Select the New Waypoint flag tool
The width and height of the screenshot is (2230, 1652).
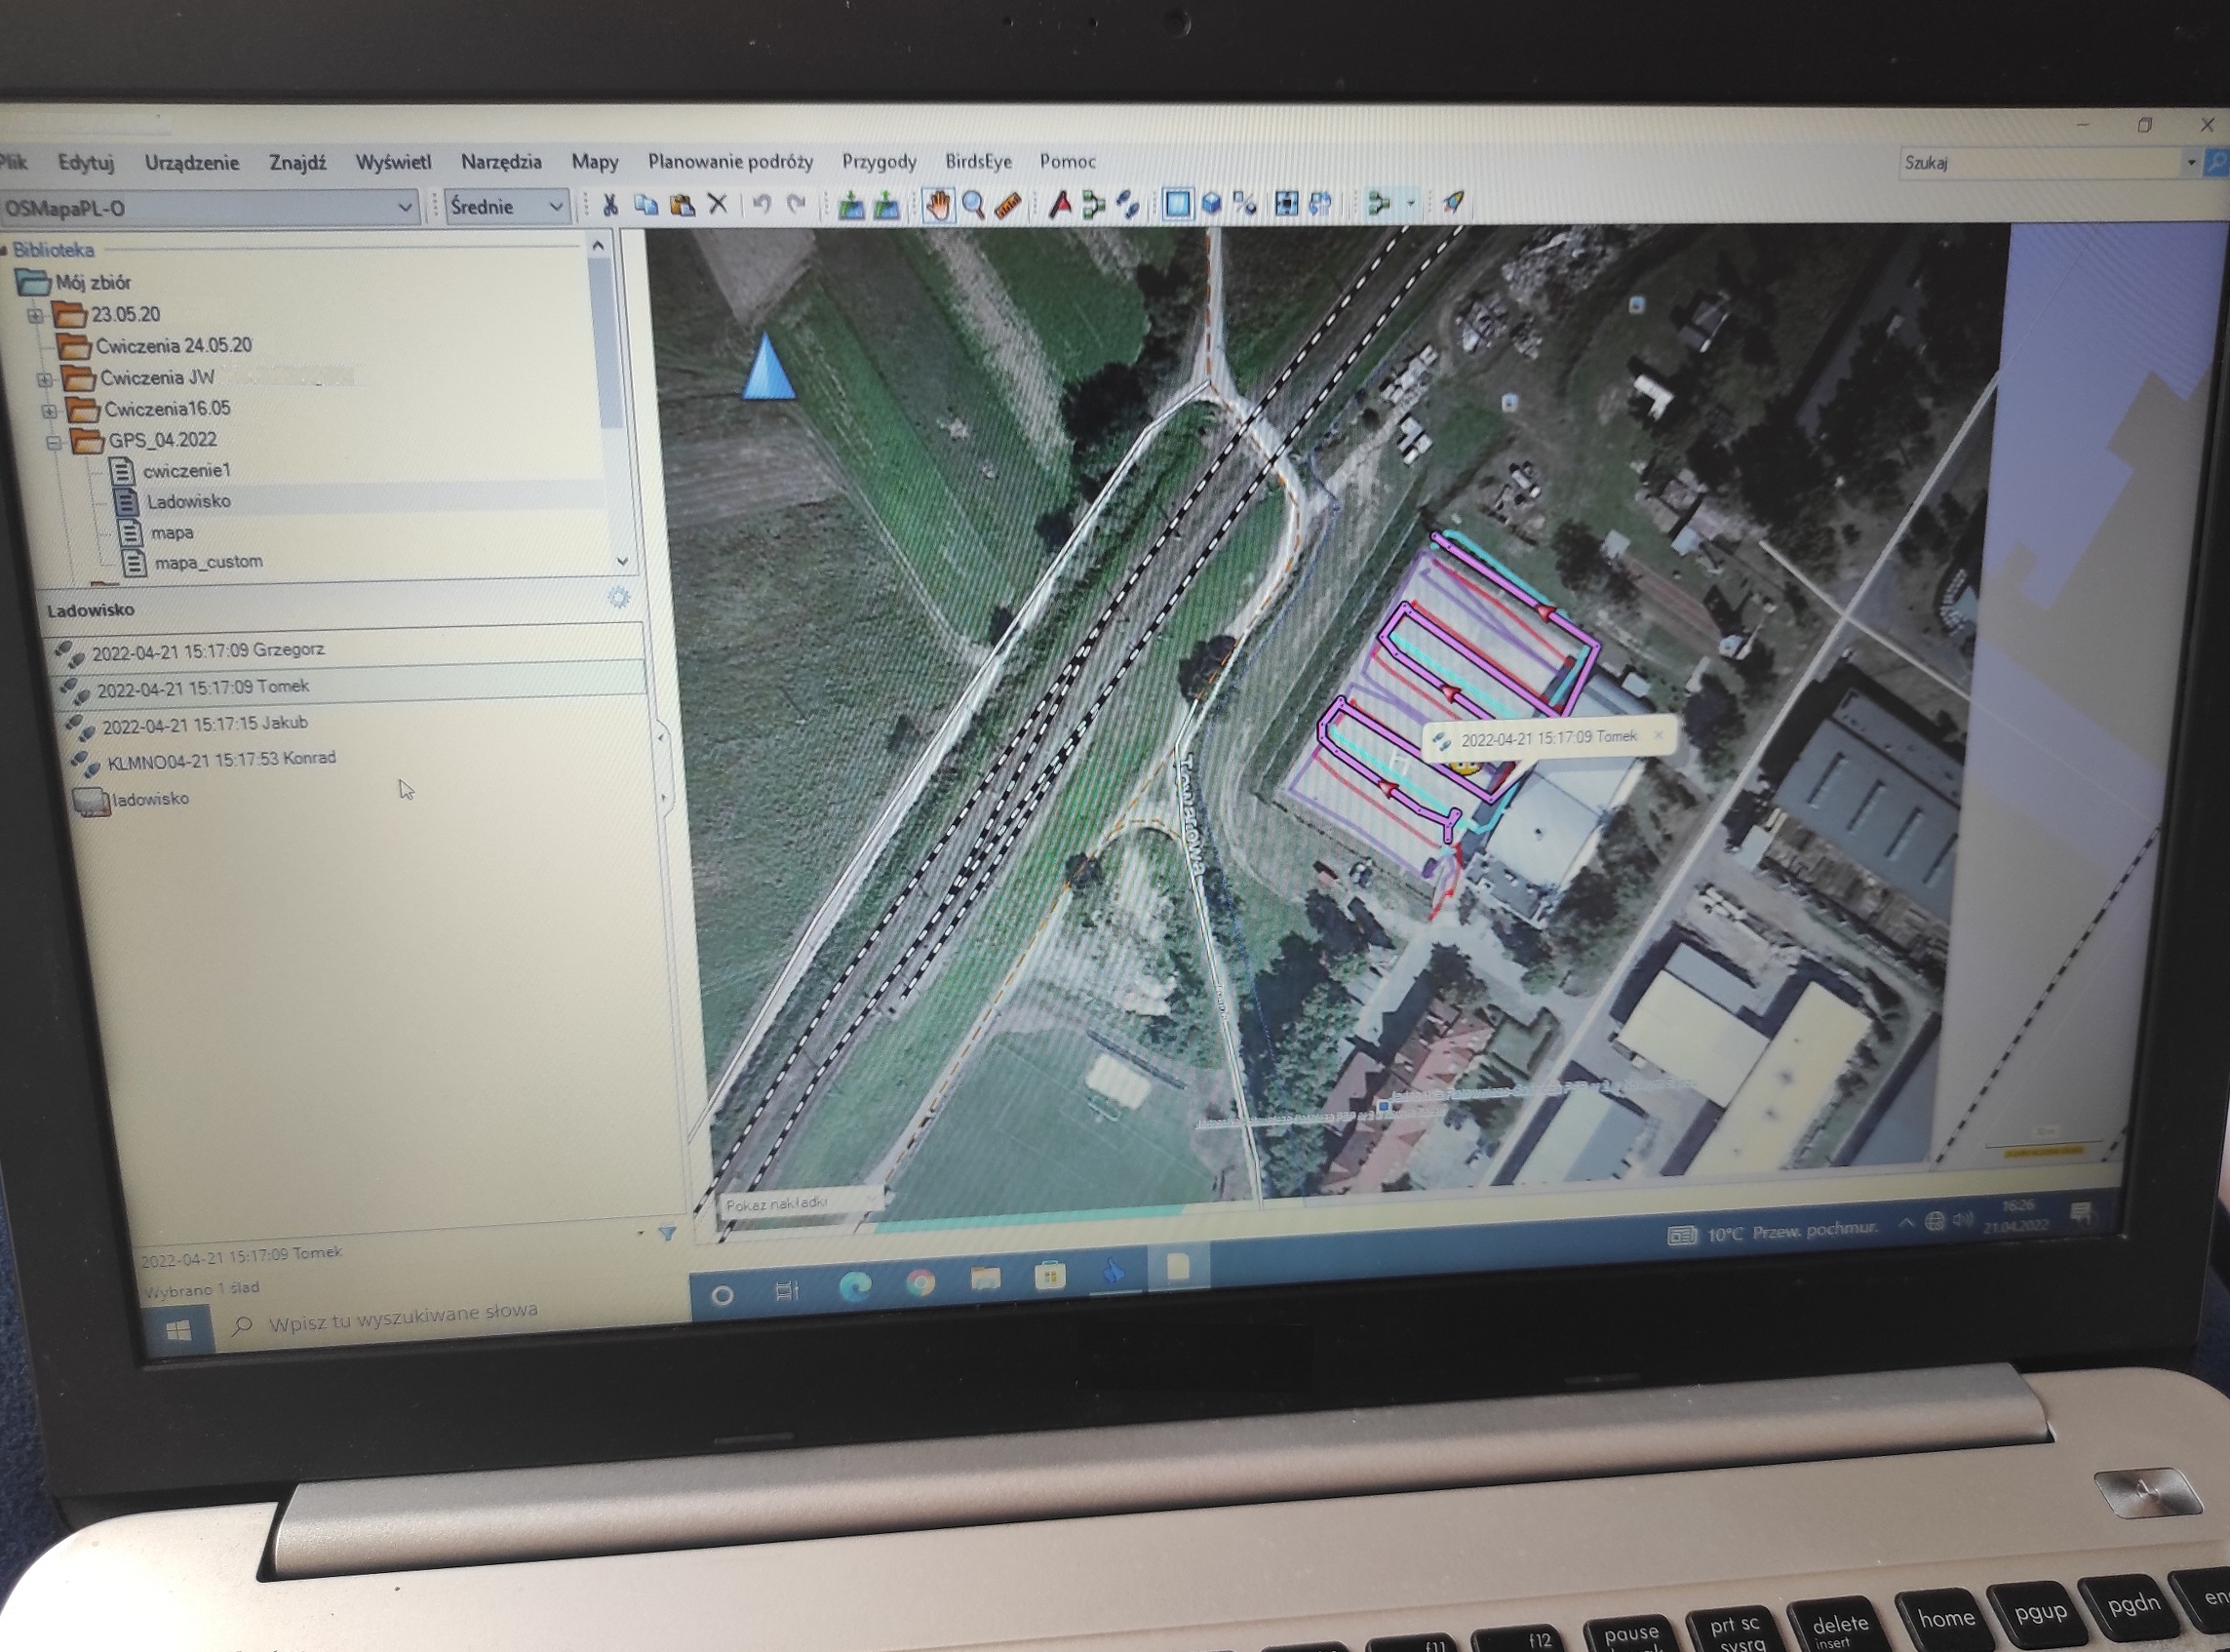pyautogui.click(x=1060, y=206)
